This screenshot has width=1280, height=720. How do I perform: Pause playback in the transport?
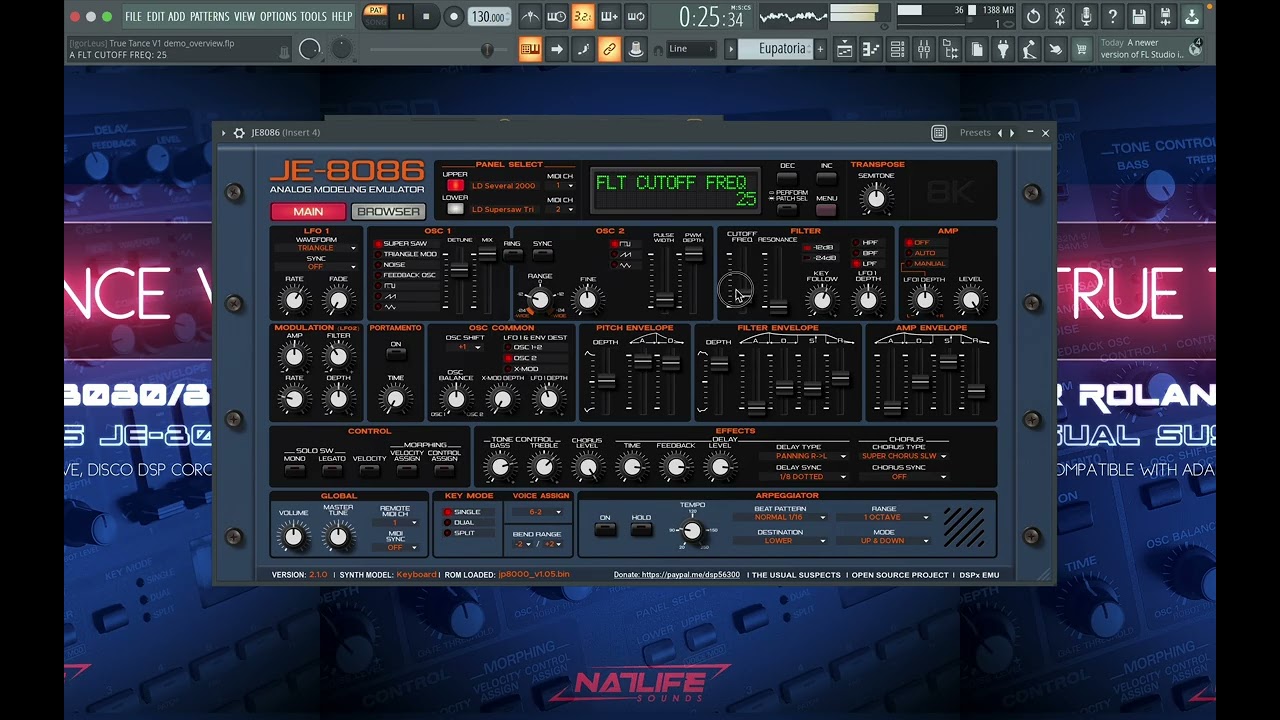401,17
